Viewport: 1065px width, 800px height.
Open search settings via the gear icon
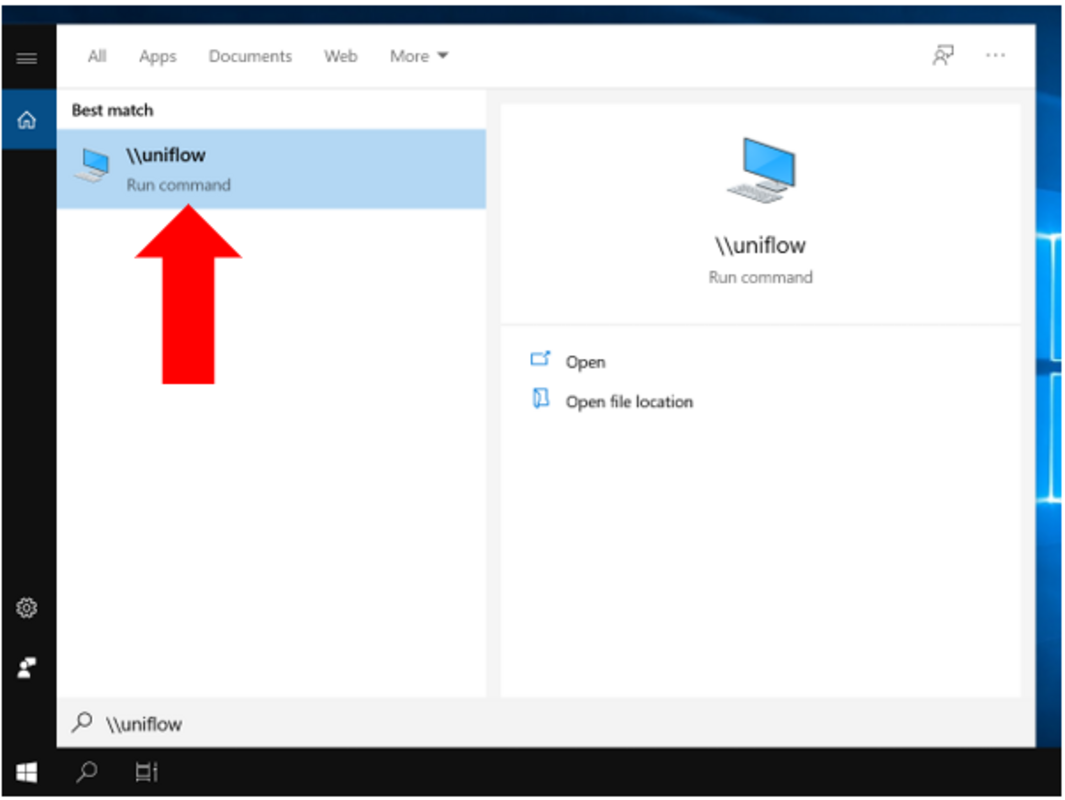(x=27, y=608)
